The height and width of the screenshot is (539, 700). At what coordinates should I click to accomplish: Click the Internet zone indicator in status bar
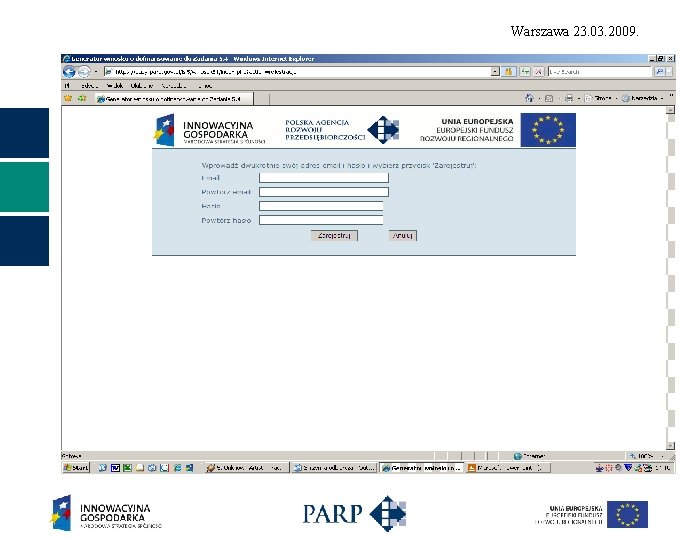pyautogui.click(x=530, y=456)
